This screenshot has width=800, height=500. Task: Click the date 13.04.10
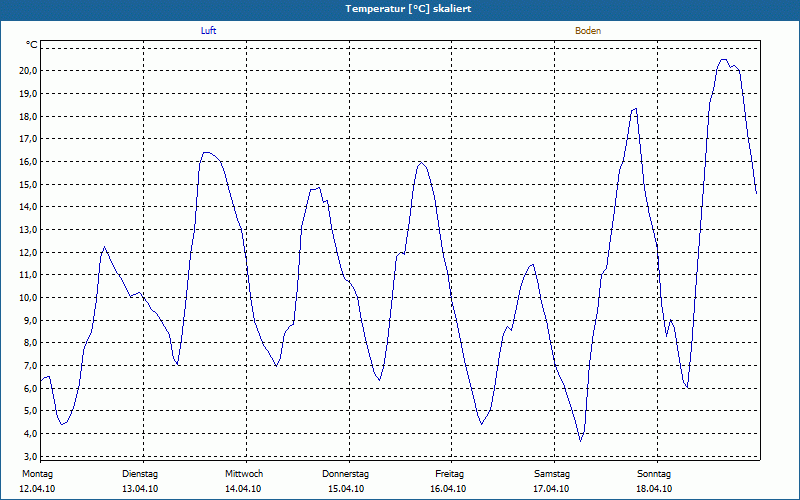pos(140,489)
